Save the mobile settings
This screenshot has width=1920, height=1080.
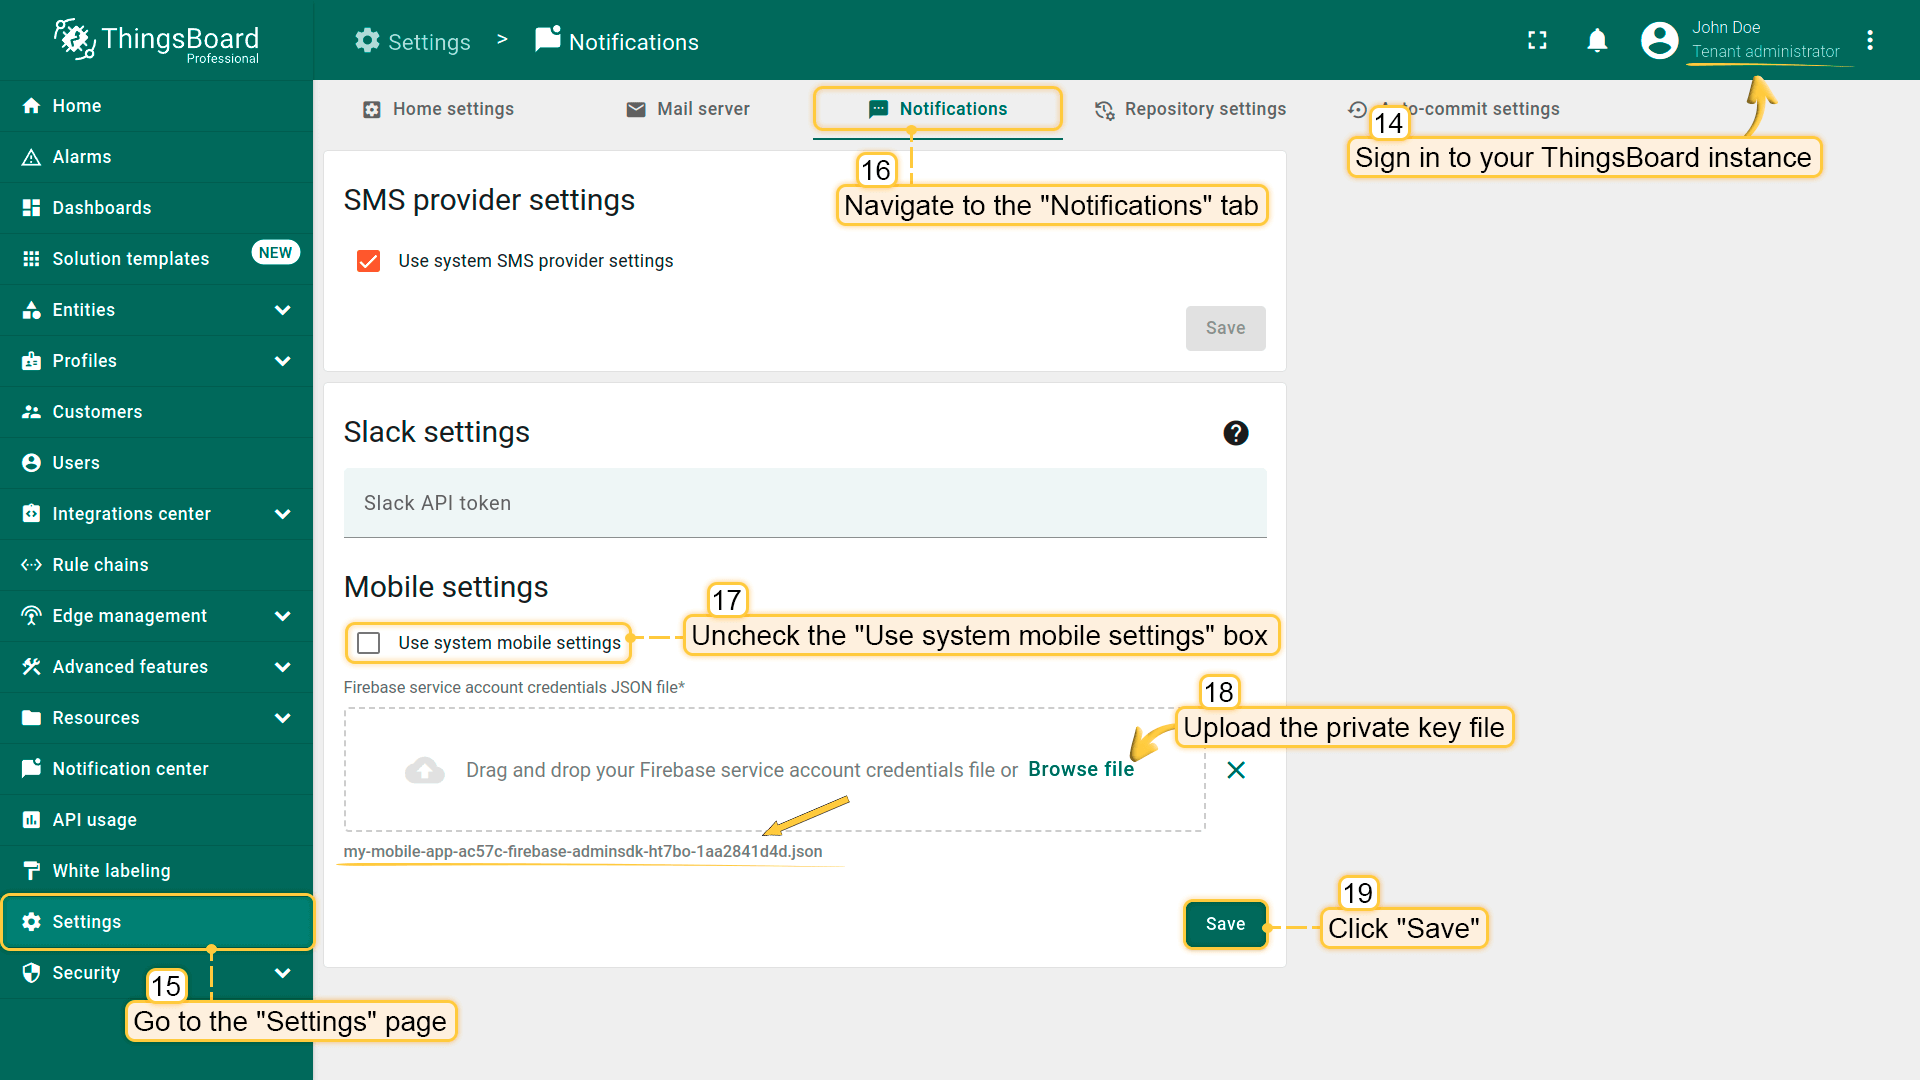[x=1225, y=924]
